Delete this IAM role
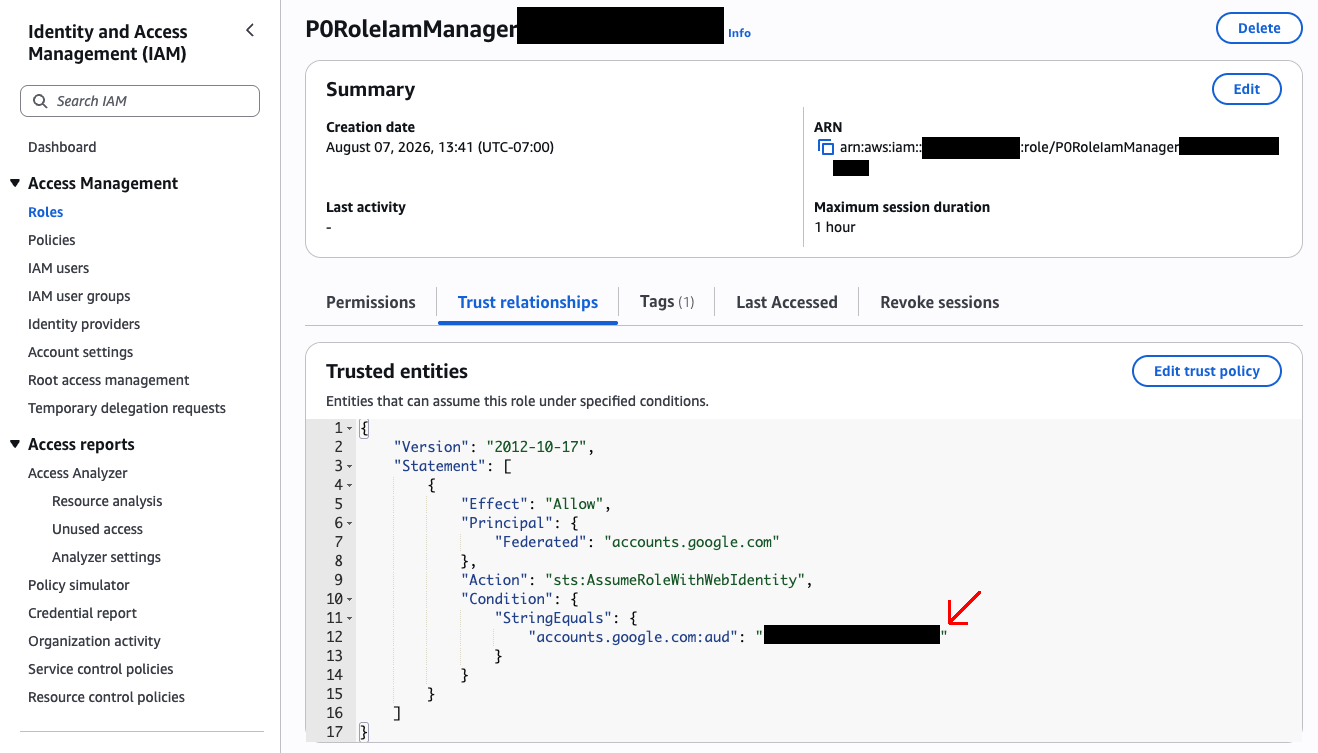 tap(1259, 28)
